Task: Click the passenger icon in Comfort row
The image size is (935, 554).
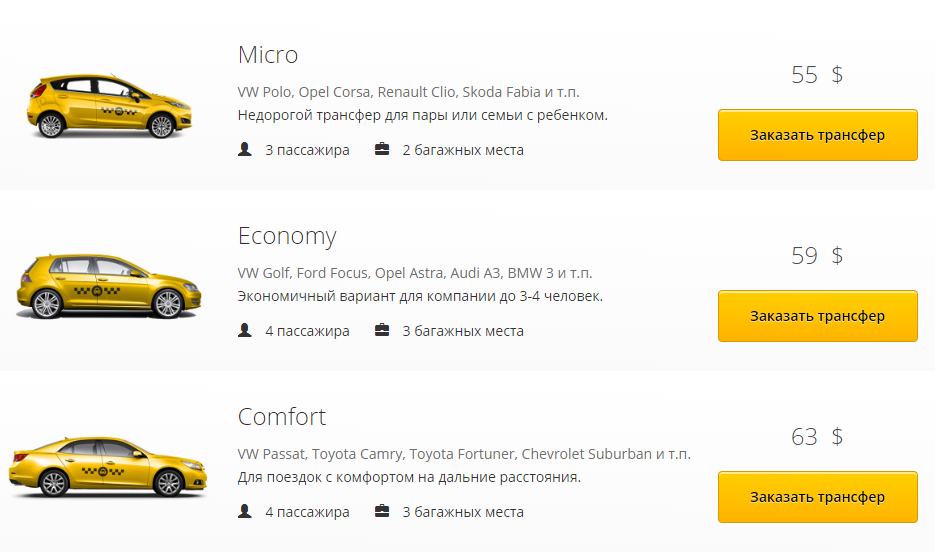Action: 245,511
